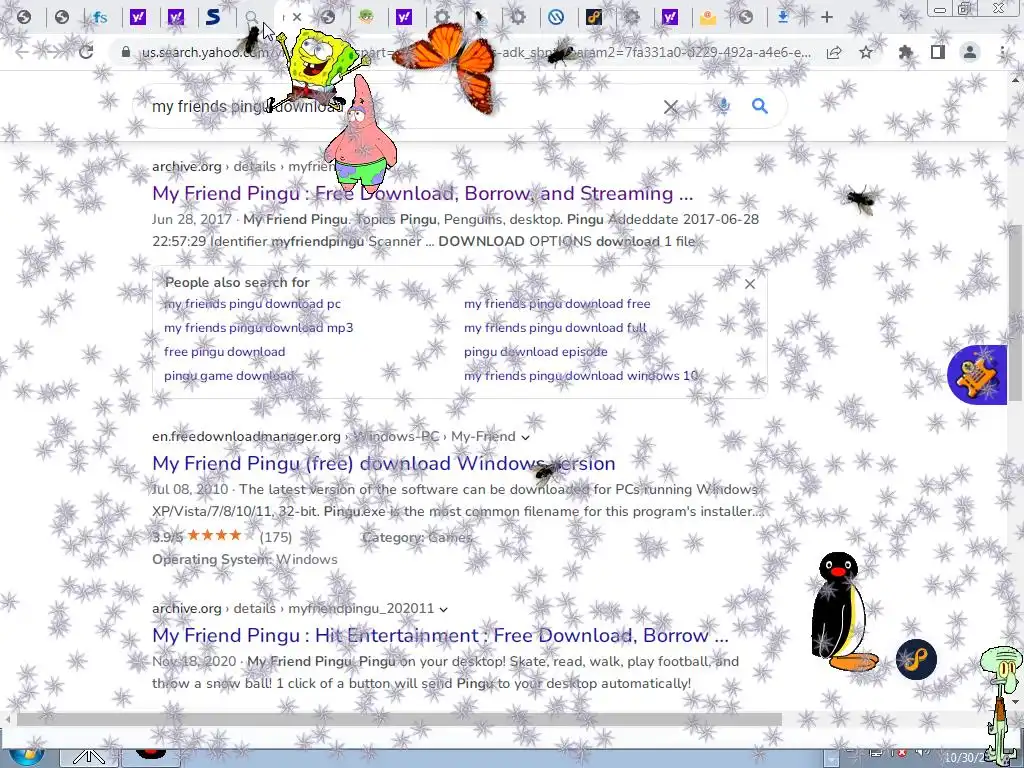Switch to the blue 'S' tab
The height and width of the screenshot is (768, 1024).
pyautogui.click(x=214, y=17)
